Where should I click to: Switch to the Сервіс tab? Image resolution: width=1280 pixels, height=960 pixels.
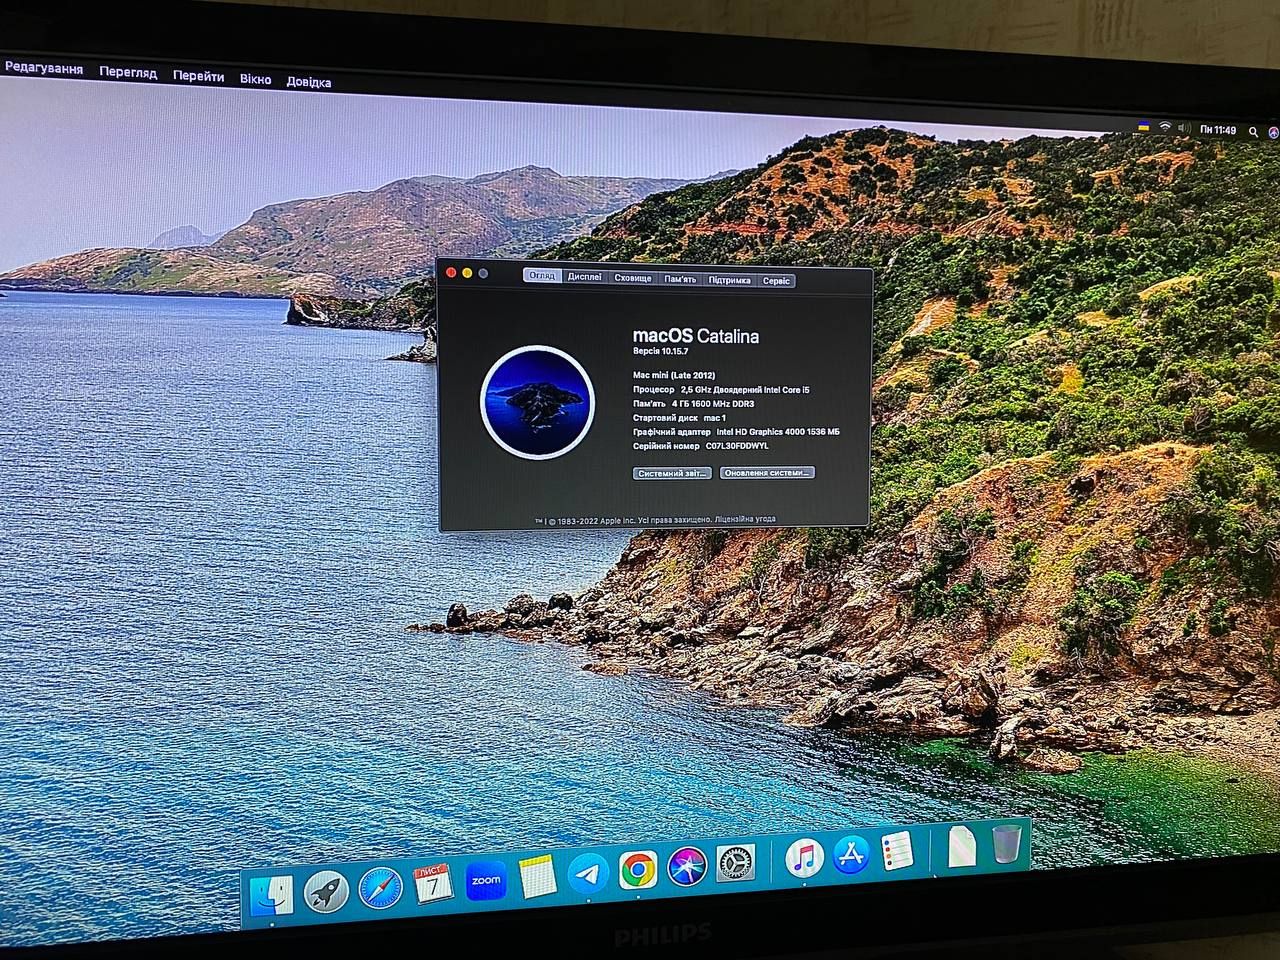click(x=776, y=281)
